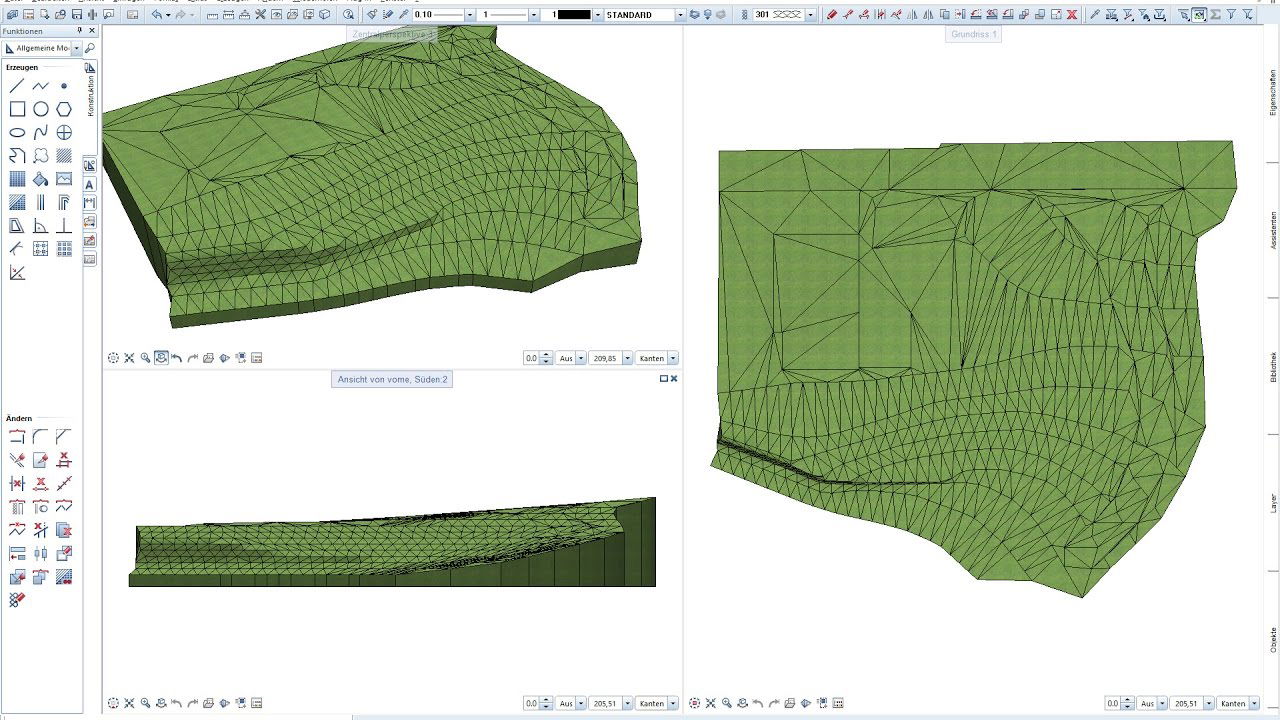
Task: Pin the Funktionen panel
Action: pyautogui.click(x=80, y=31)
